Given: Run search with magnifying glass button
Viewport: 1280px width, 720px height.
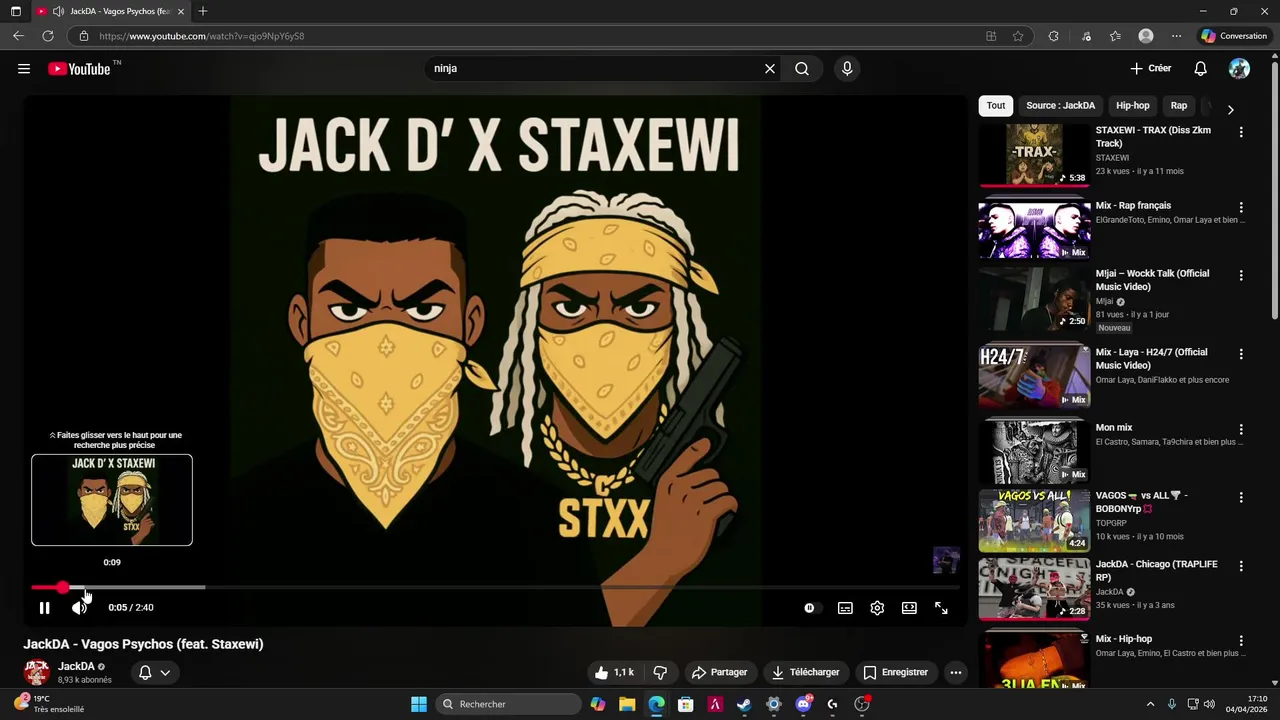Looking at the screenshot, I should 802,69.
